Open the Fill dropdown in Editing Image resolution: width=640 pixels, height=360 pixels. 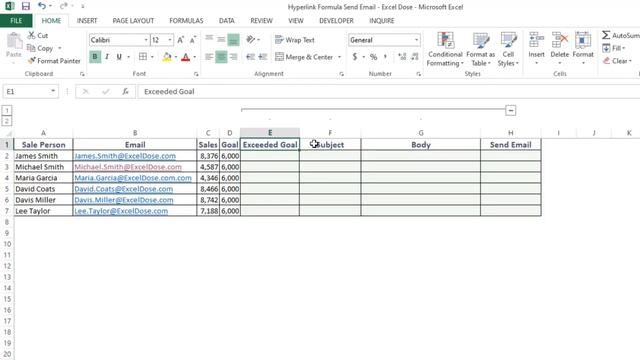614,48
